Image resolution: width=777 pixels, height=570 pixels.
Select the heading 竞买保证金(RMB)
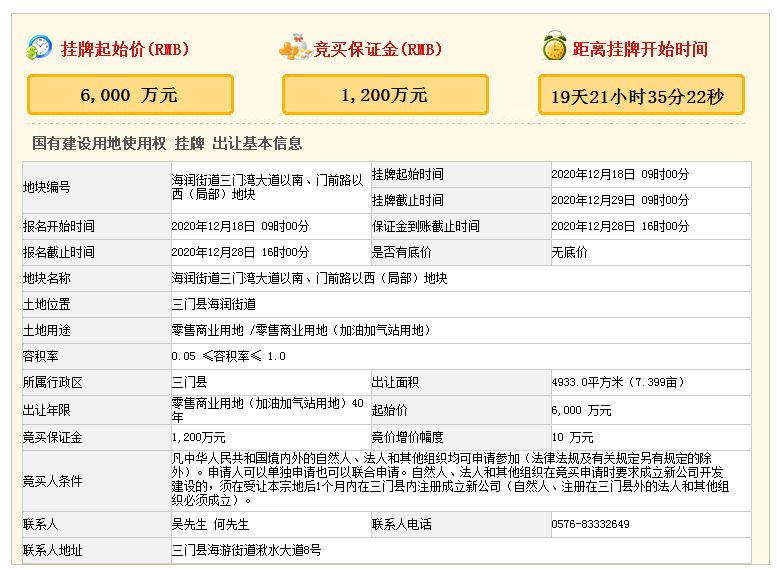(x=378, y=49)
